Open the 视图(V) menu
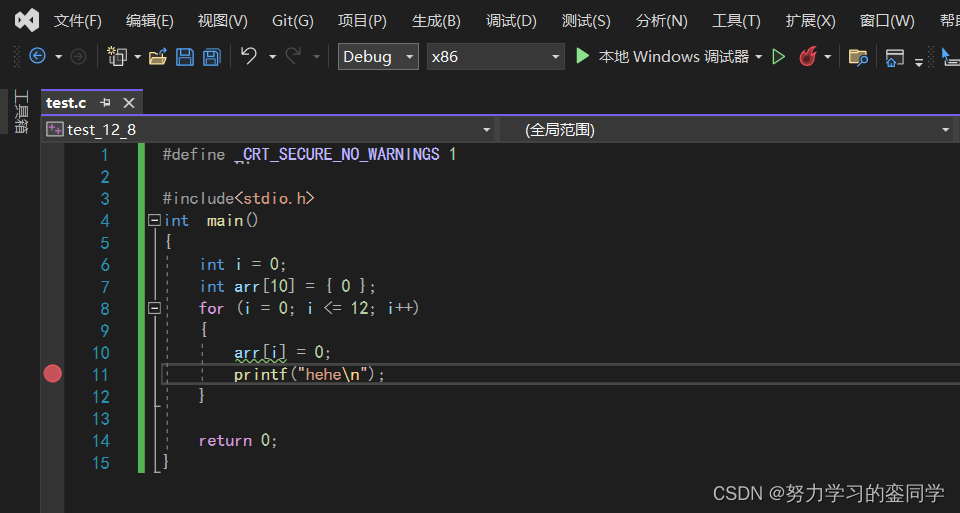 click(222, 21)
